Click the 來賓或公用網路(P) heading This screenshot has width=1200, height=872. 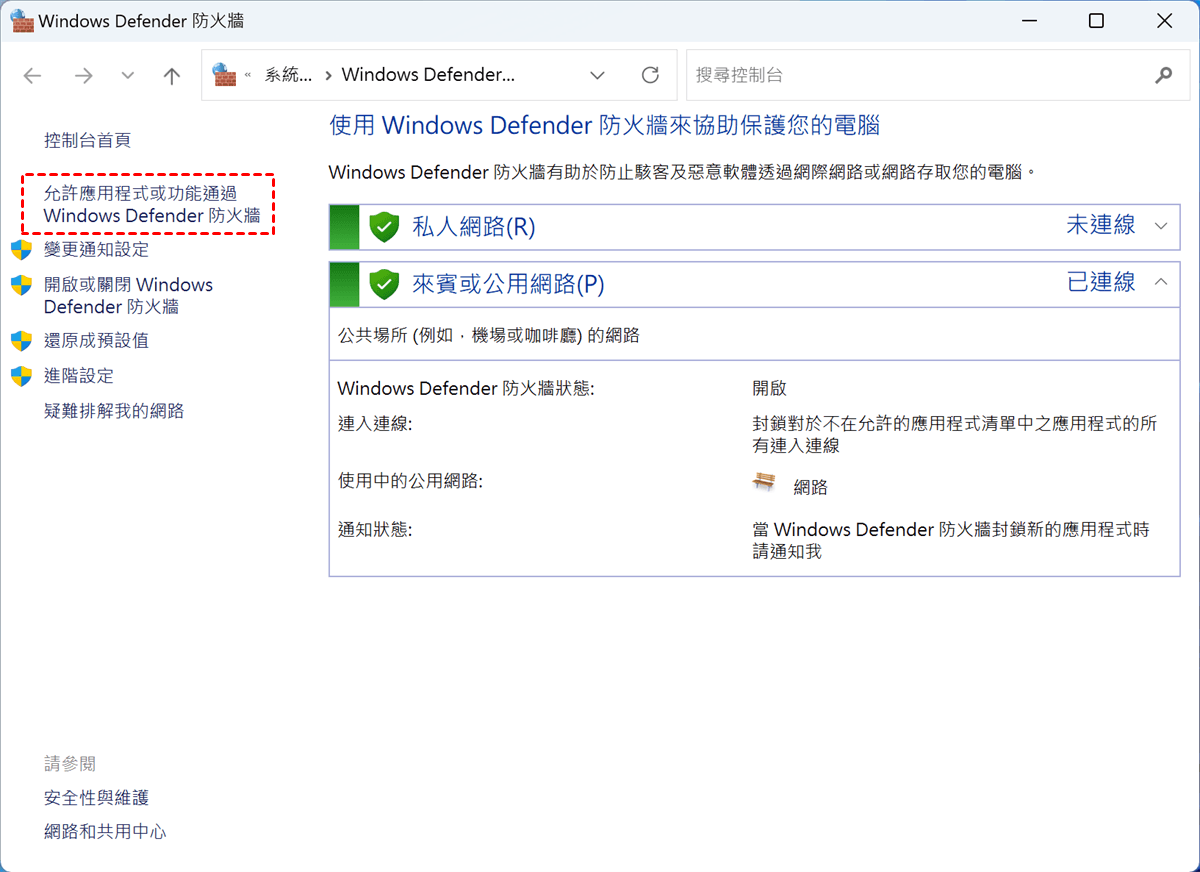[x=509, y=284]
